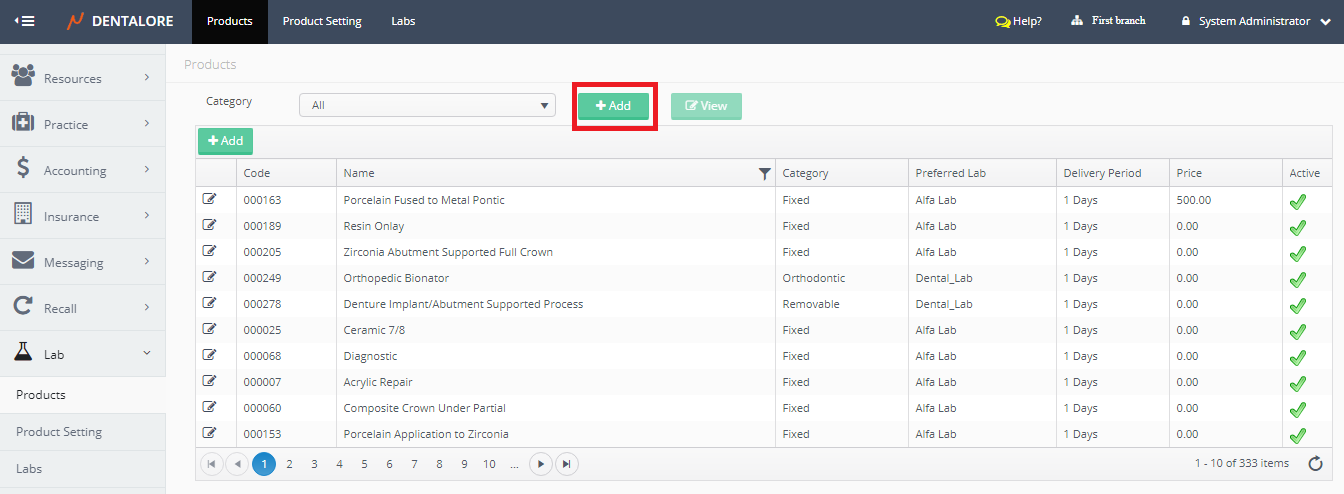Click the First branch icon
The height and width of the screenshot is (494, 1344).
pyautogui.click(x=1077, y=21)
